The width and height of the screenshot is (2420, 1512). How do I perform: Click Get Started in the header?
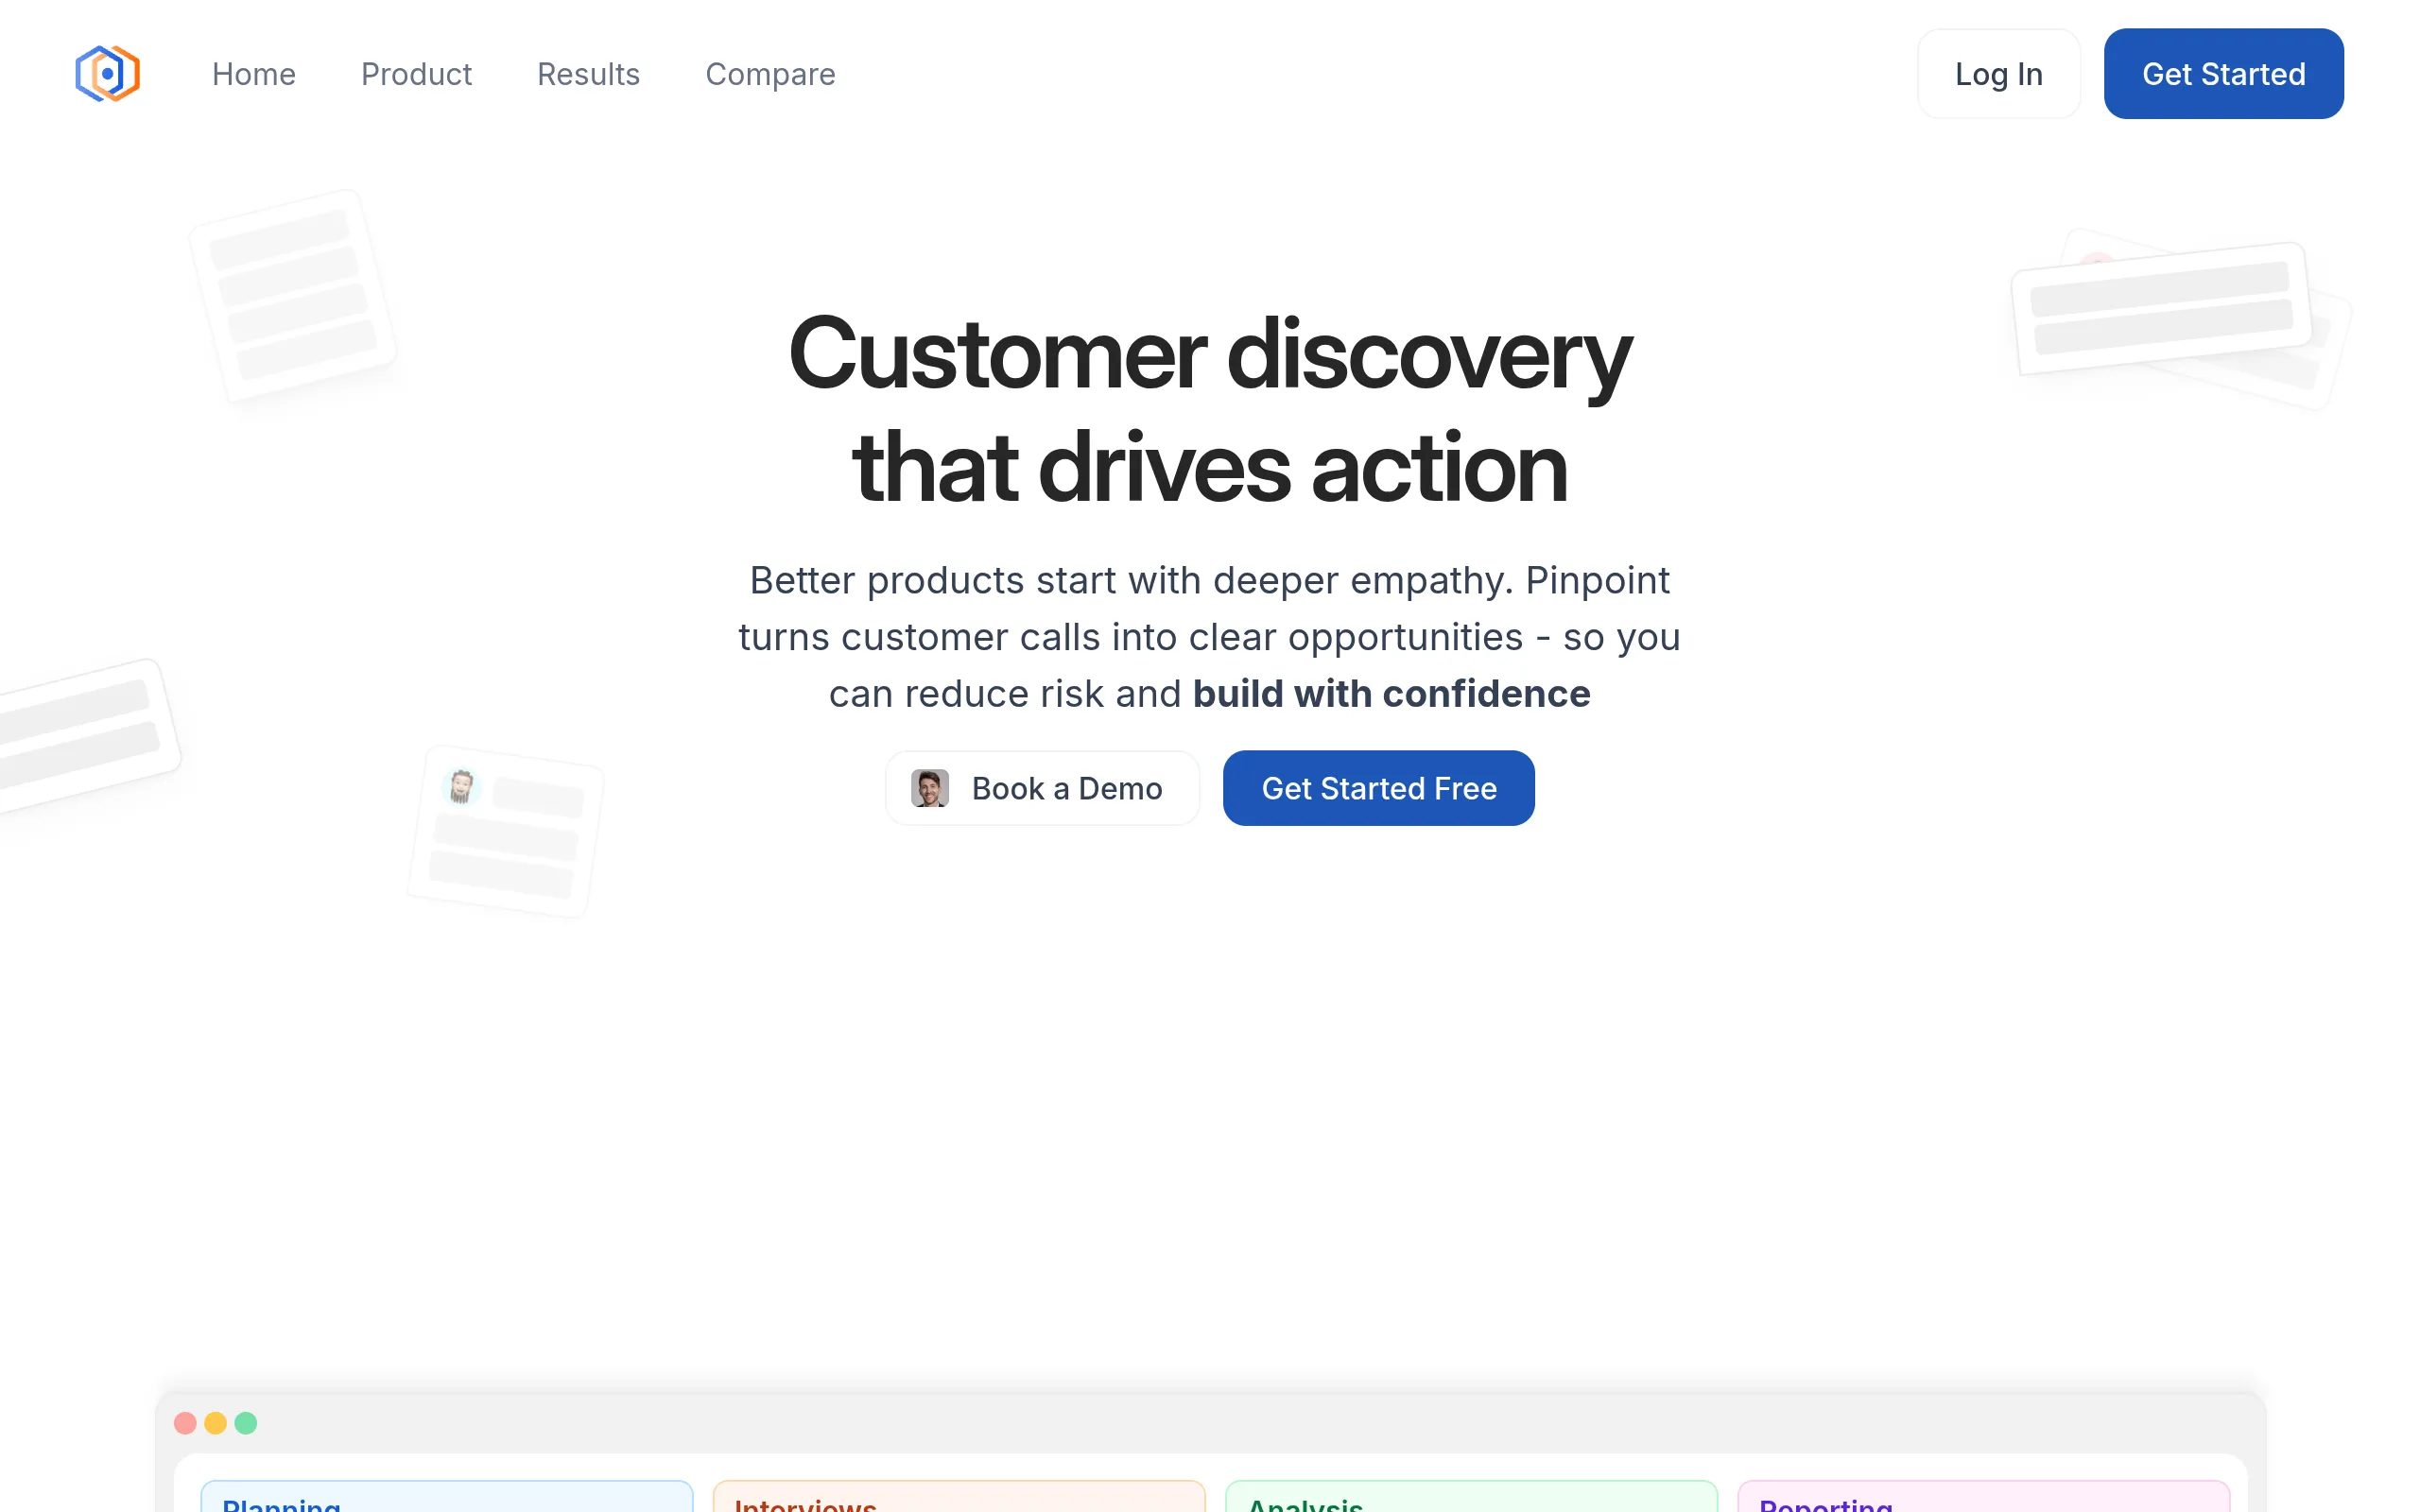[2223, 74]
